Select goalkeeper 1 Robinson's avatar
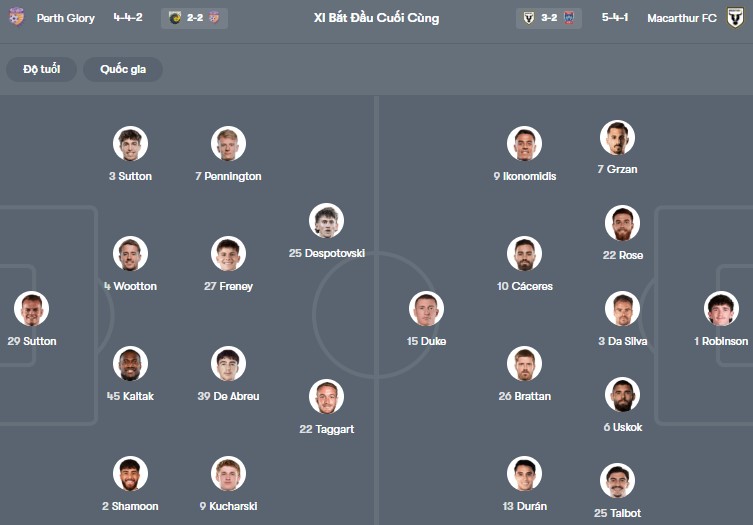Screen dimensions: 753x525 click(720, 309)
